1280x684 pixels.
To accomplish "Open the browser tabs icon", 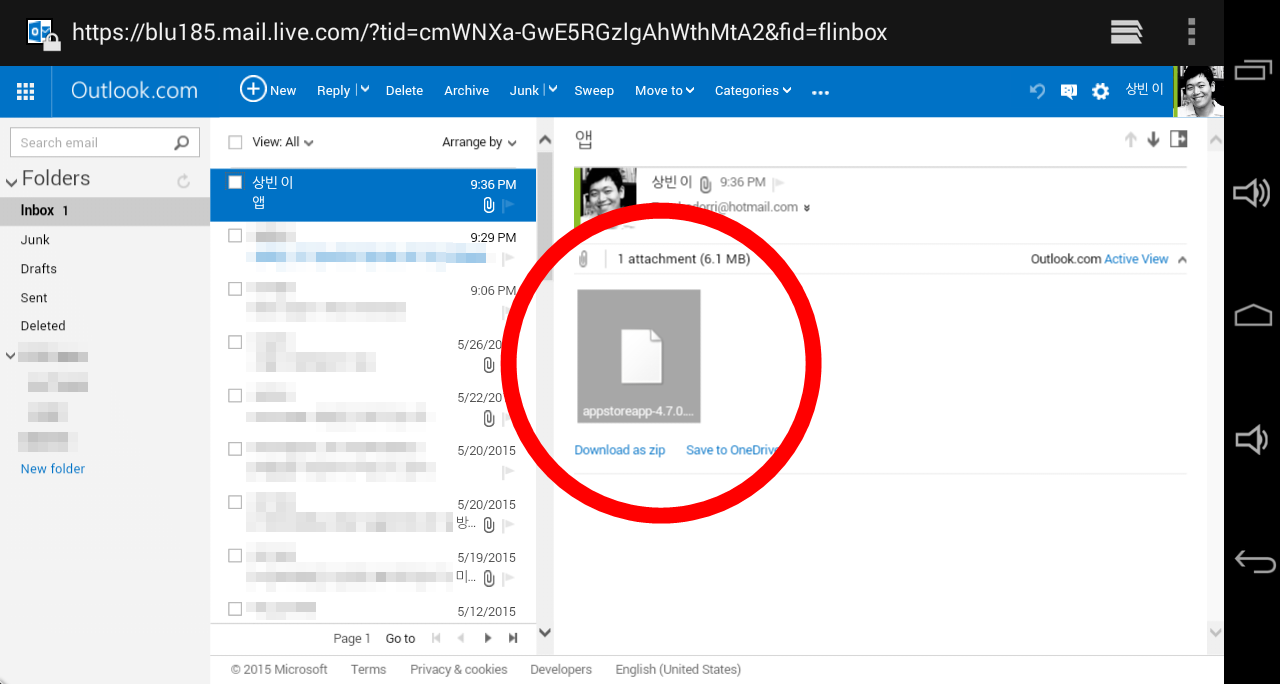I will 1126,32.
